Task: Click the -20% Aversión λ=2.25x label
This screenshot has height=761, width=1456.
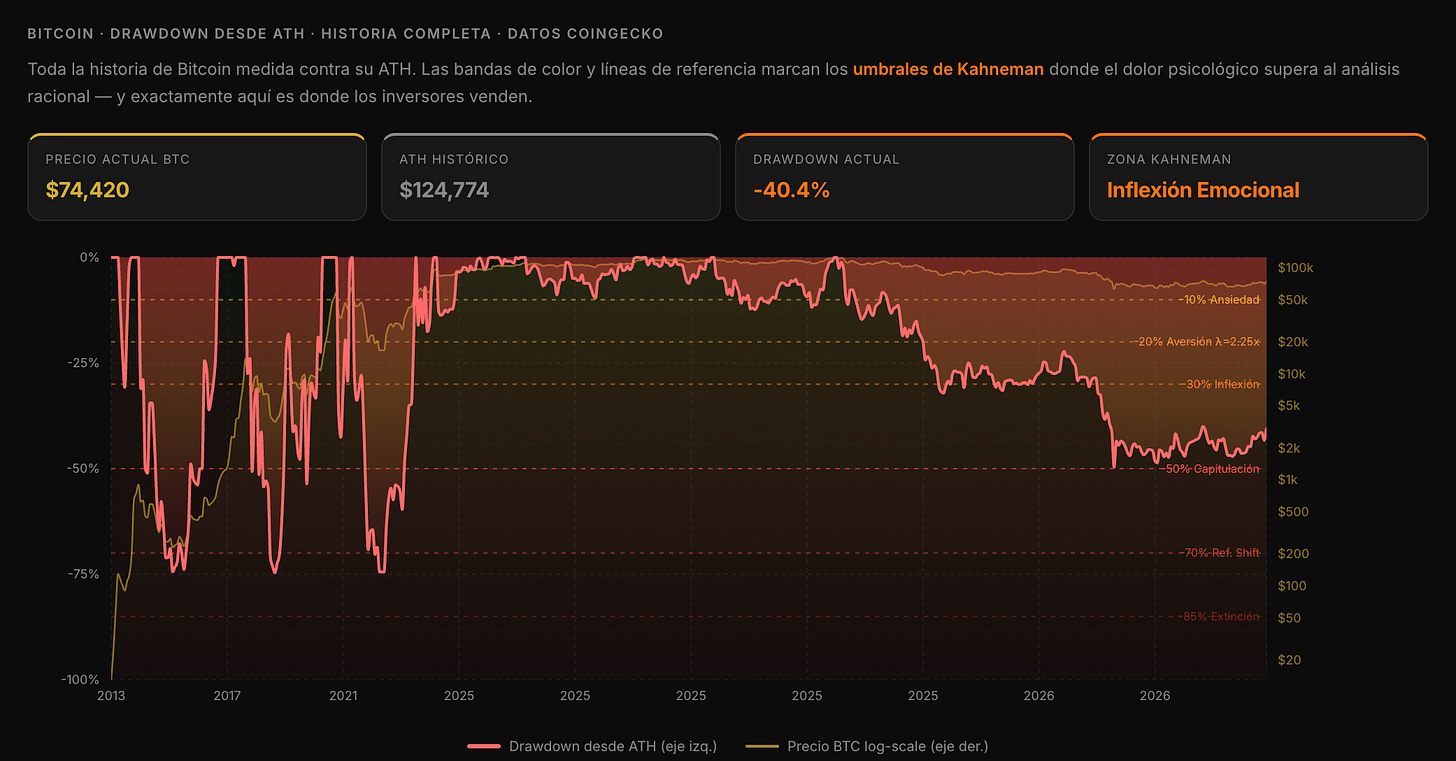Action: pos(1197,341)
